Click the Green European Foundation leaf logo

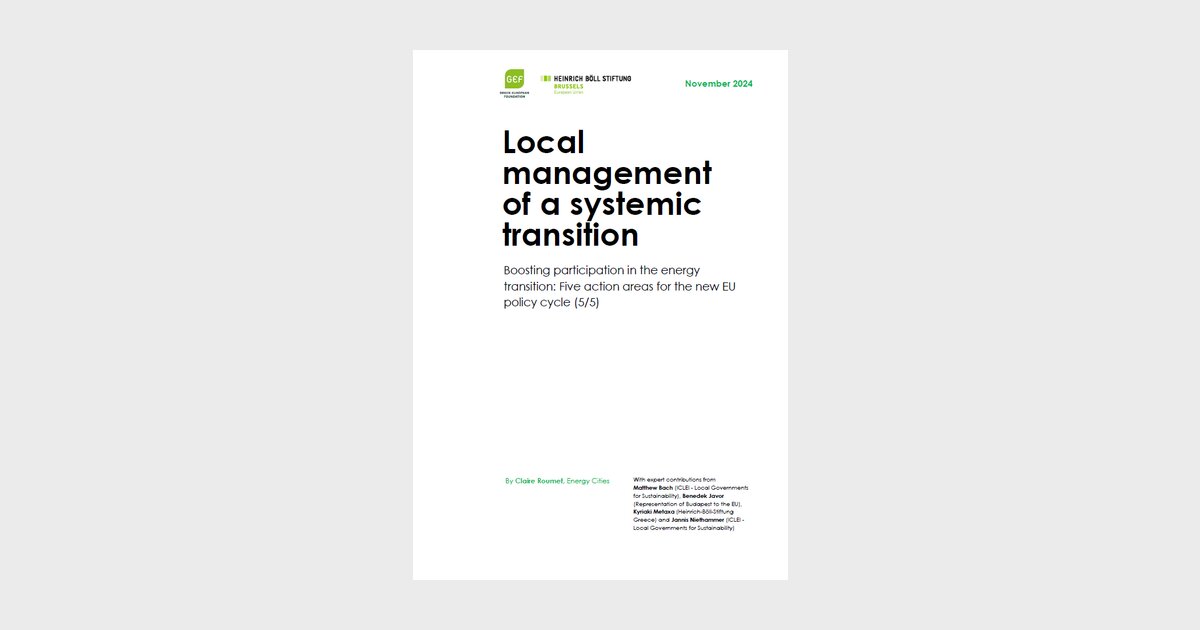514,80
